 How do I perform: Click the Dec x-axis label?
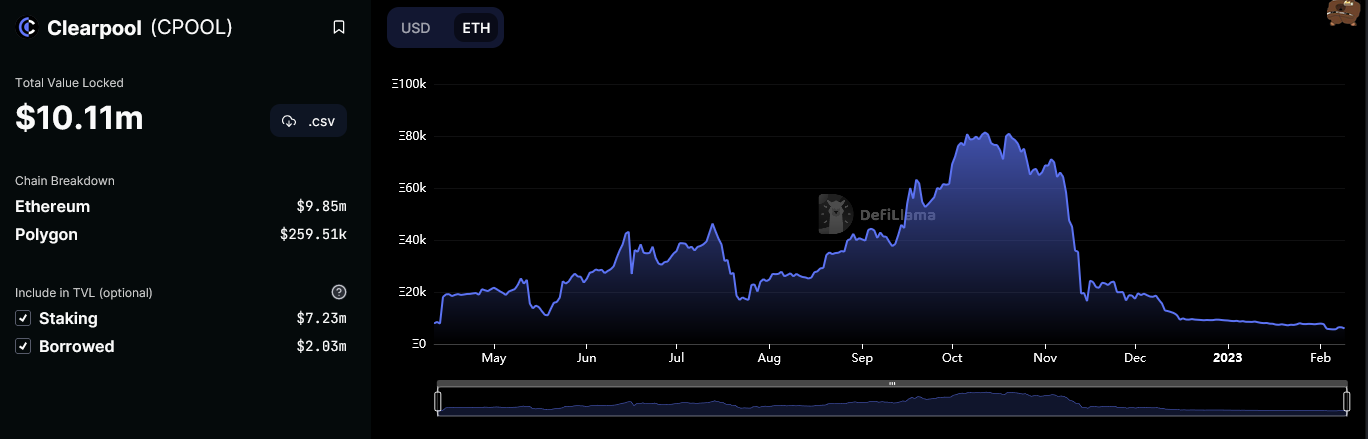point(1135,358)
